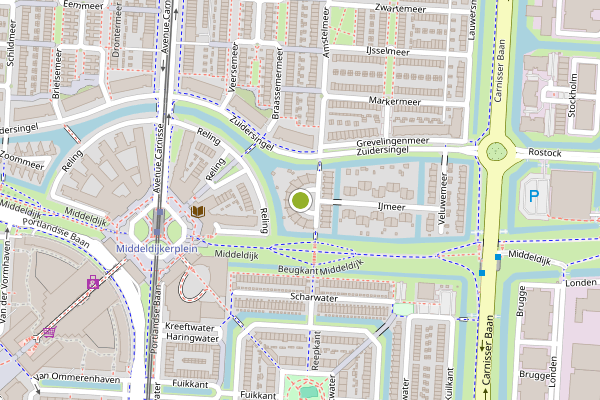
Task: Click the Zwartemeer street label
Action: (x=400, y=8)
